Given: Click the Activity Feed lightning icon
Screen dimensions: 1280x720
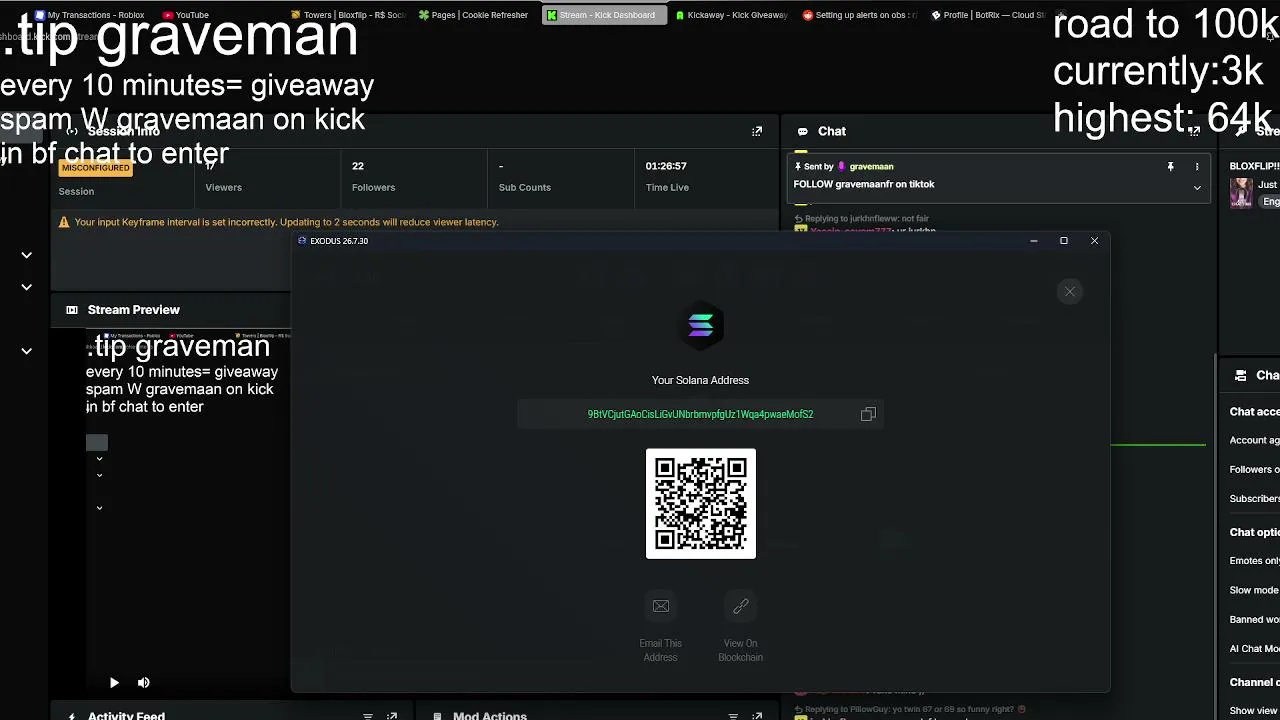Looking at the screenshot, I should pyautogui.click(x=72, y=716).
